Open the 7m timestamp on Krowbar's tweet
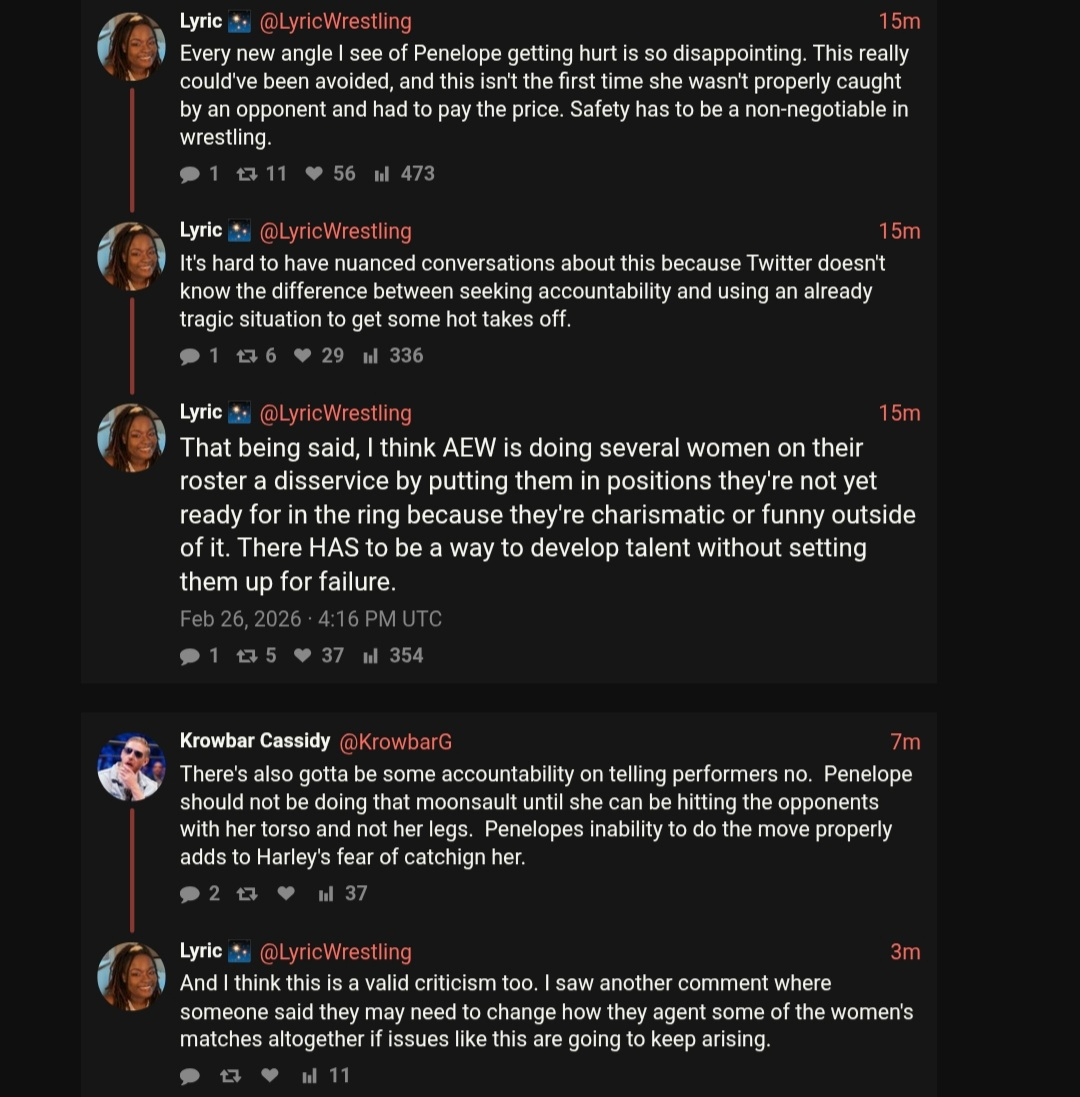 click(x=904, y=742)
